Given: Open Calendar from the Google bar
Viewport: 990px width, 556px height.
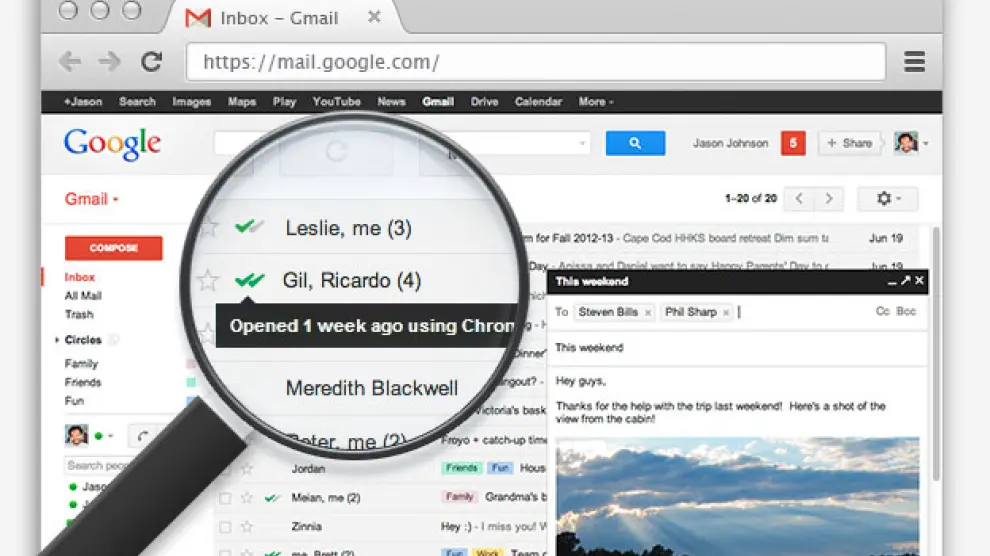Looking at the screenshot, I should tap(538, 102).
